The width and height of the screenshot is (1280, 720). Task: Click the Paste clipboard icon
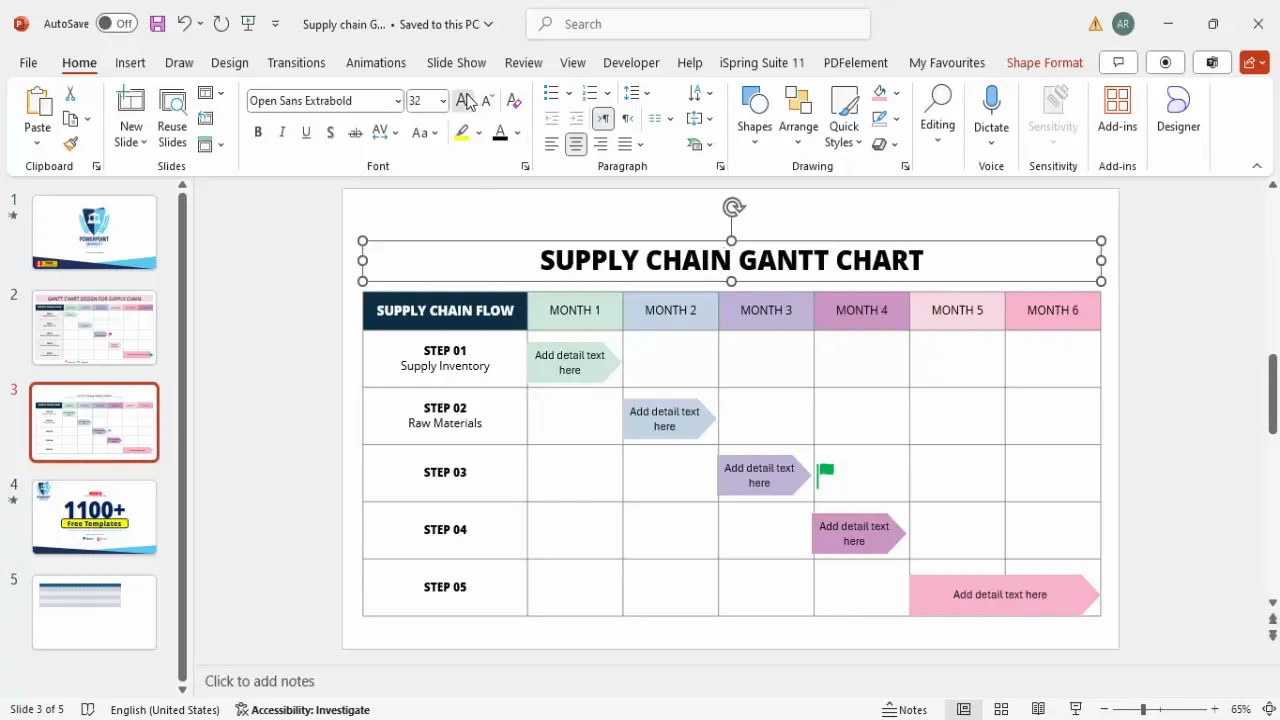[37, 102]
